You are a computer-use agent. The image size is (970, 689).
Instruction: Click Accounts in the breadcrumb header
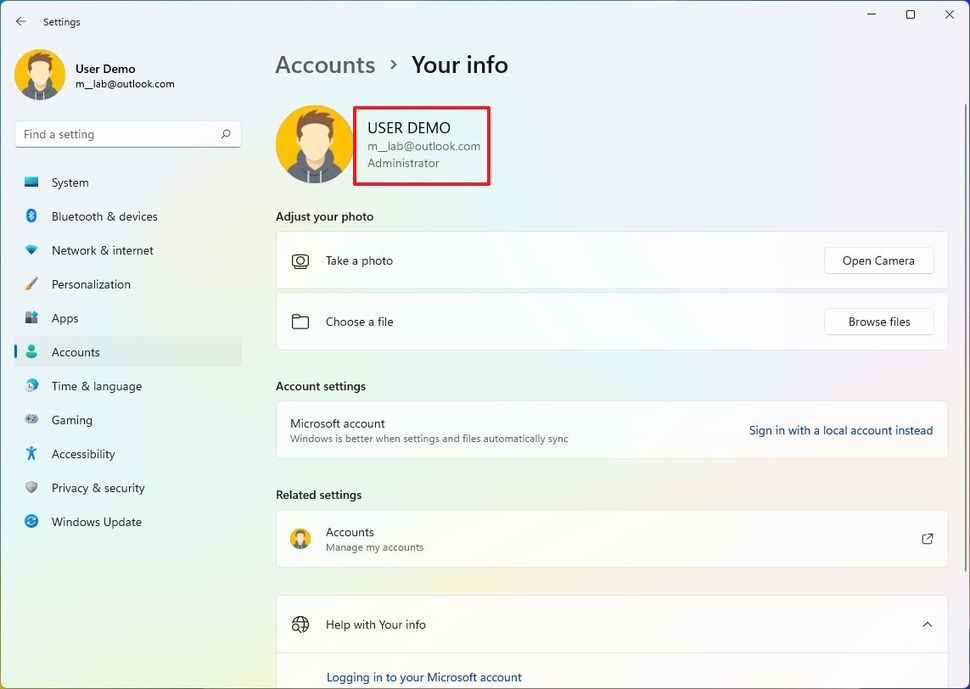coord(325,65)
